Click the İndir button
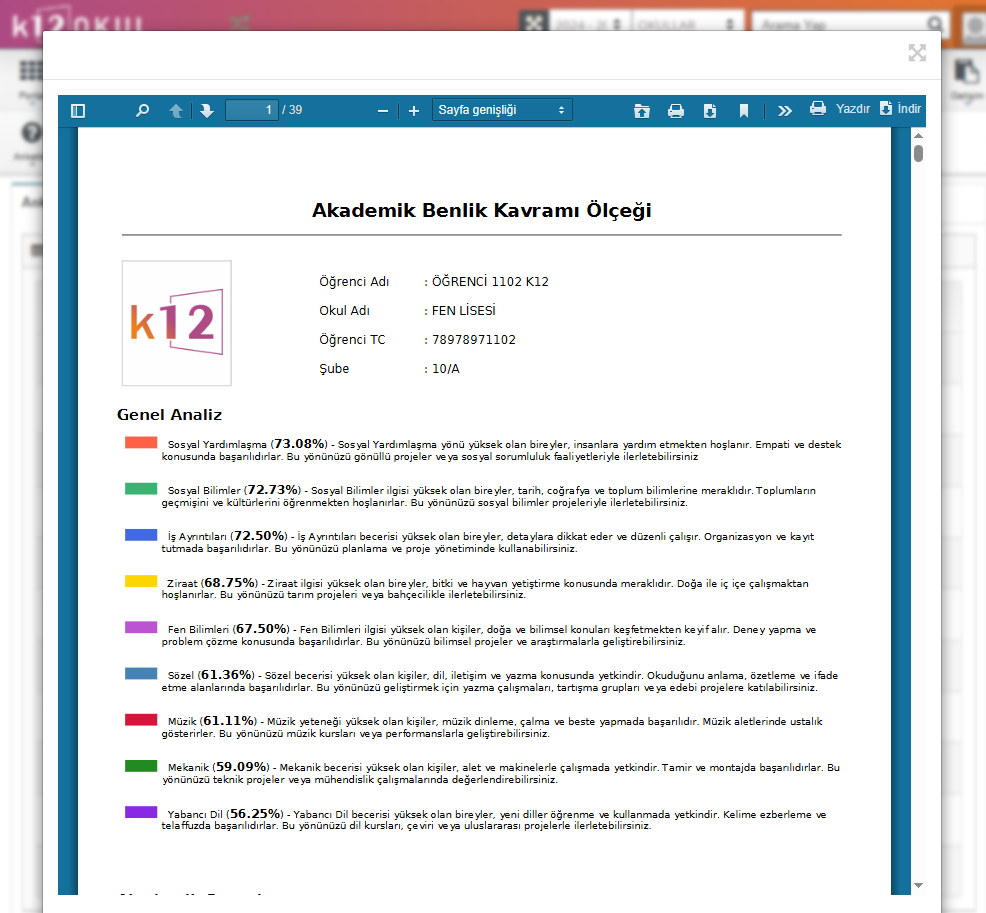The width and height of the screenshot is (986, 913). click(900, 109)
